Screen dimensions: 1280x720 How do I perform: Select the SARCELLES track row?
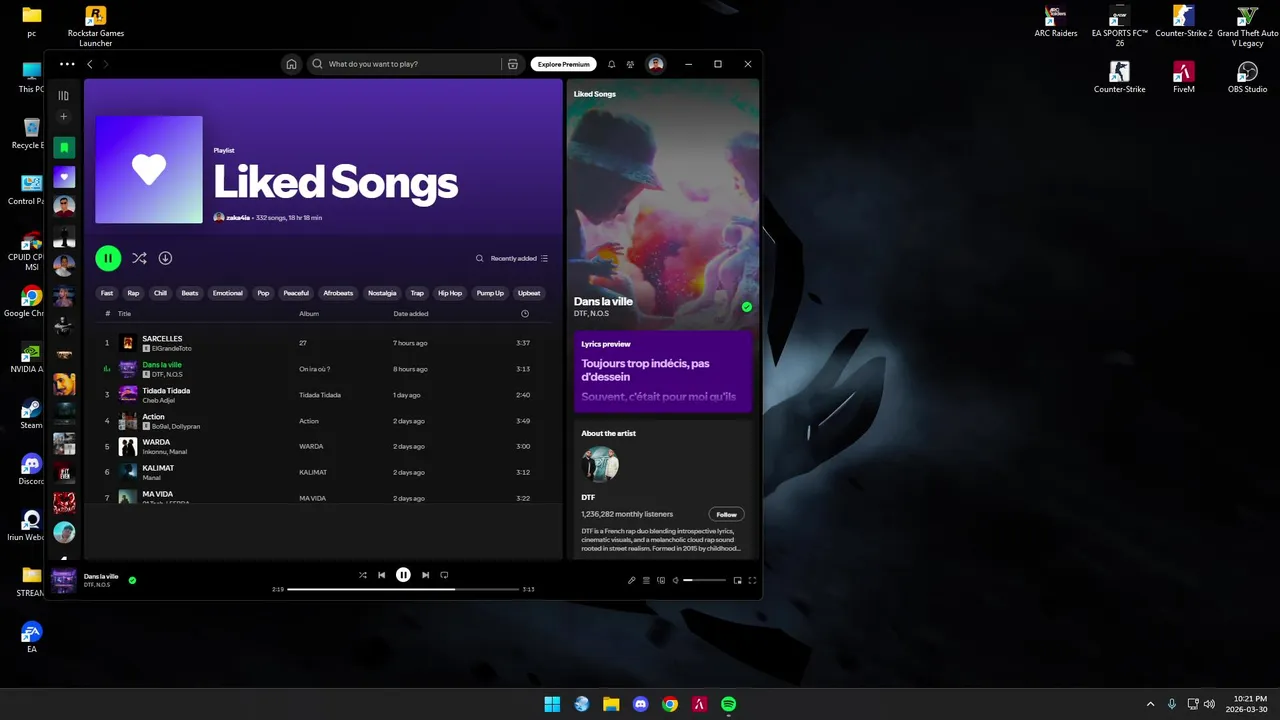323,343
